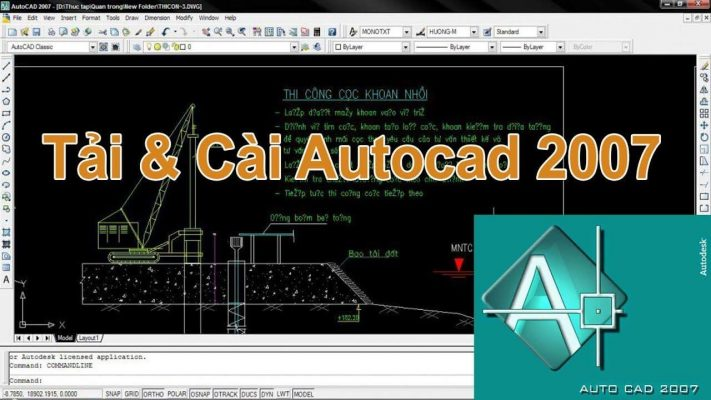711x400 pixels.
Task: Switch to the Layout1 tab
Action: click(x=89, y=338)
